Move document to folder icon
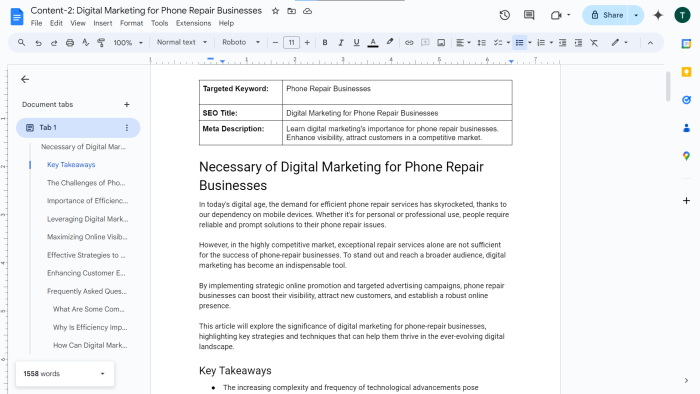Image resolution: width=700 pixels, height=394 pixels. pos(292,11)
